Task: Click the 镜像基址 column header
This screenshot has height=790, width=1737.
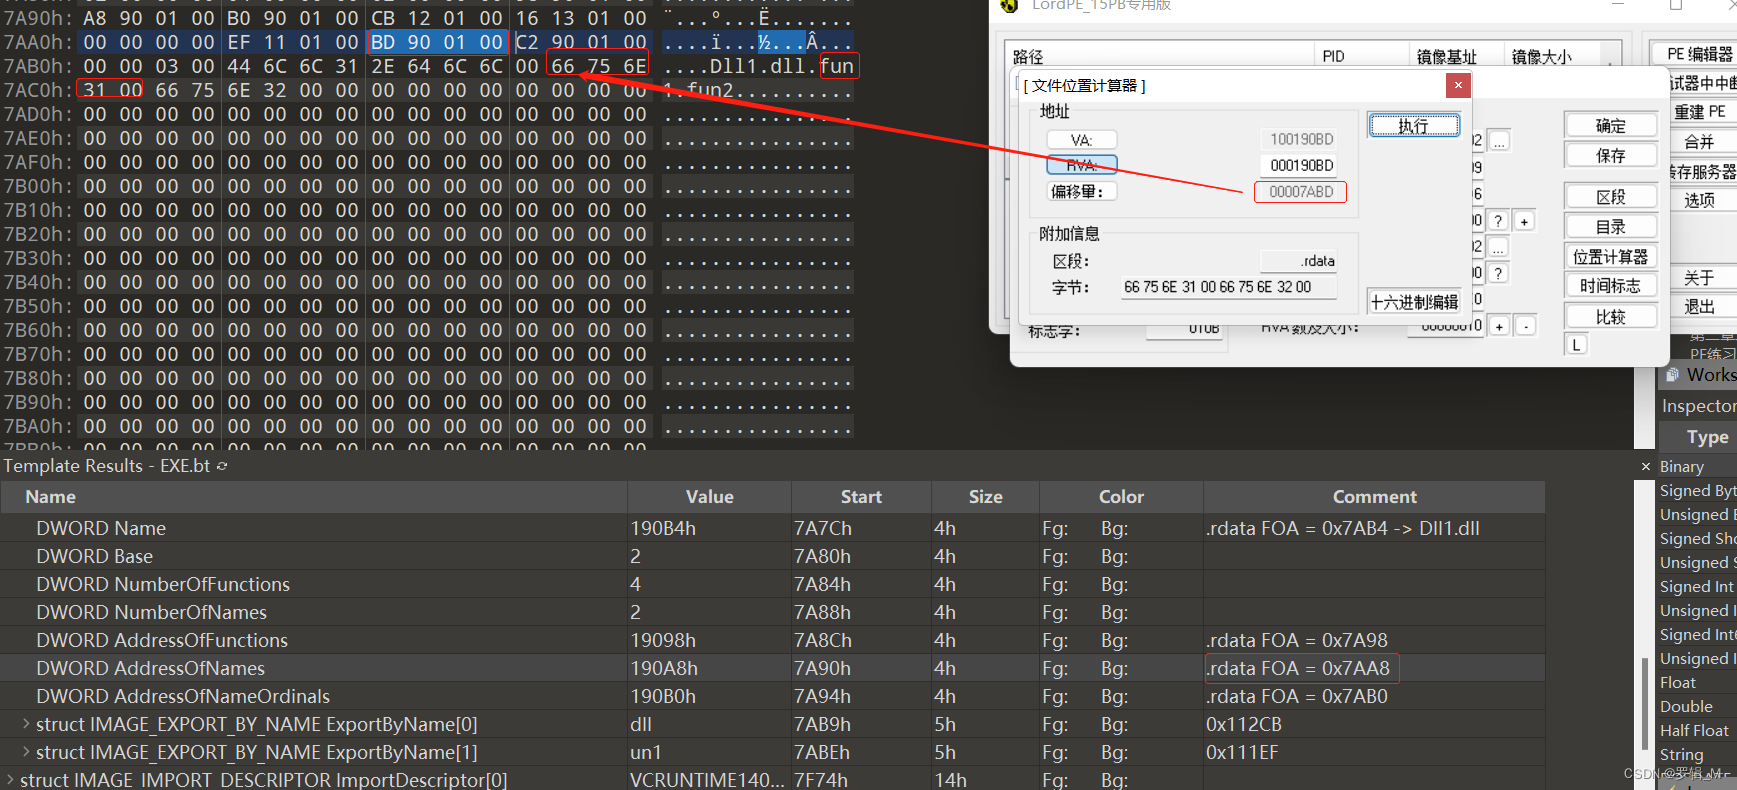Action: pos(1456,57)
